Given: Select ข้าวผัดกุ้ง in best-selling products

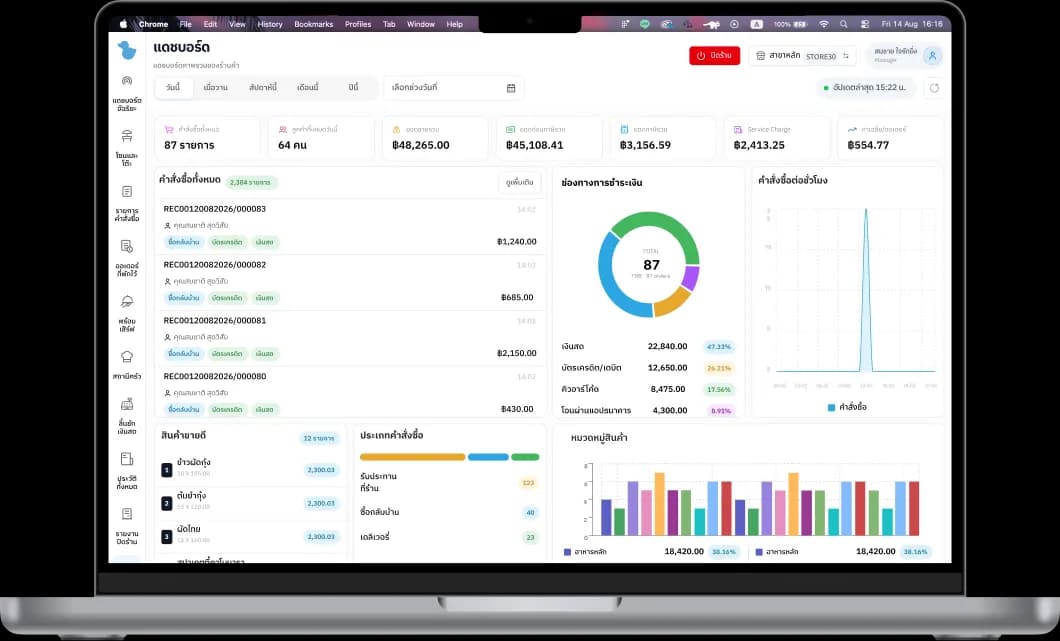Looking at the screenshot, I should [250, 469].
